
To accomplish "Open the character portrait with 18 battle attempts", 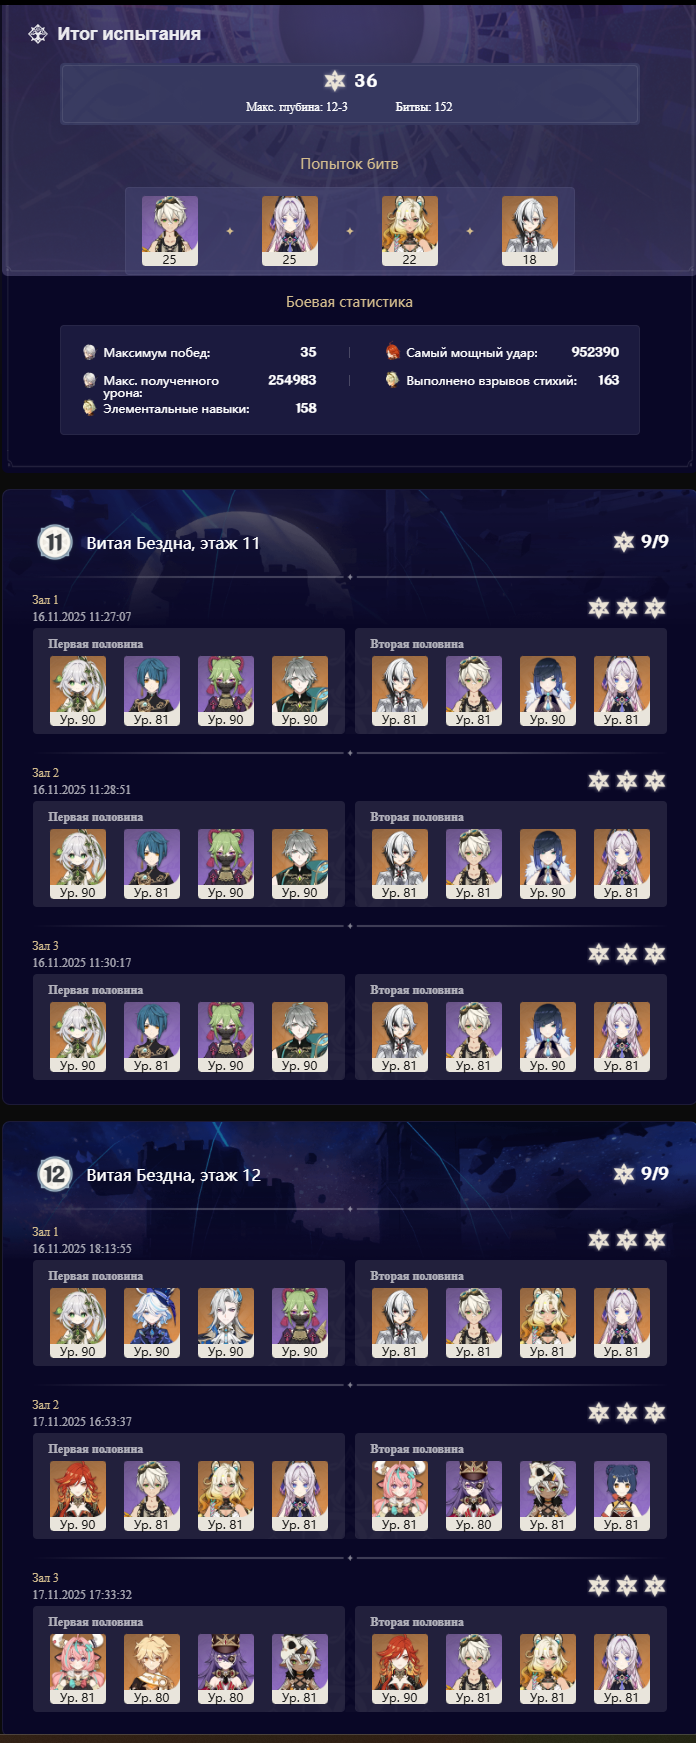I will [x=530, y=231].
